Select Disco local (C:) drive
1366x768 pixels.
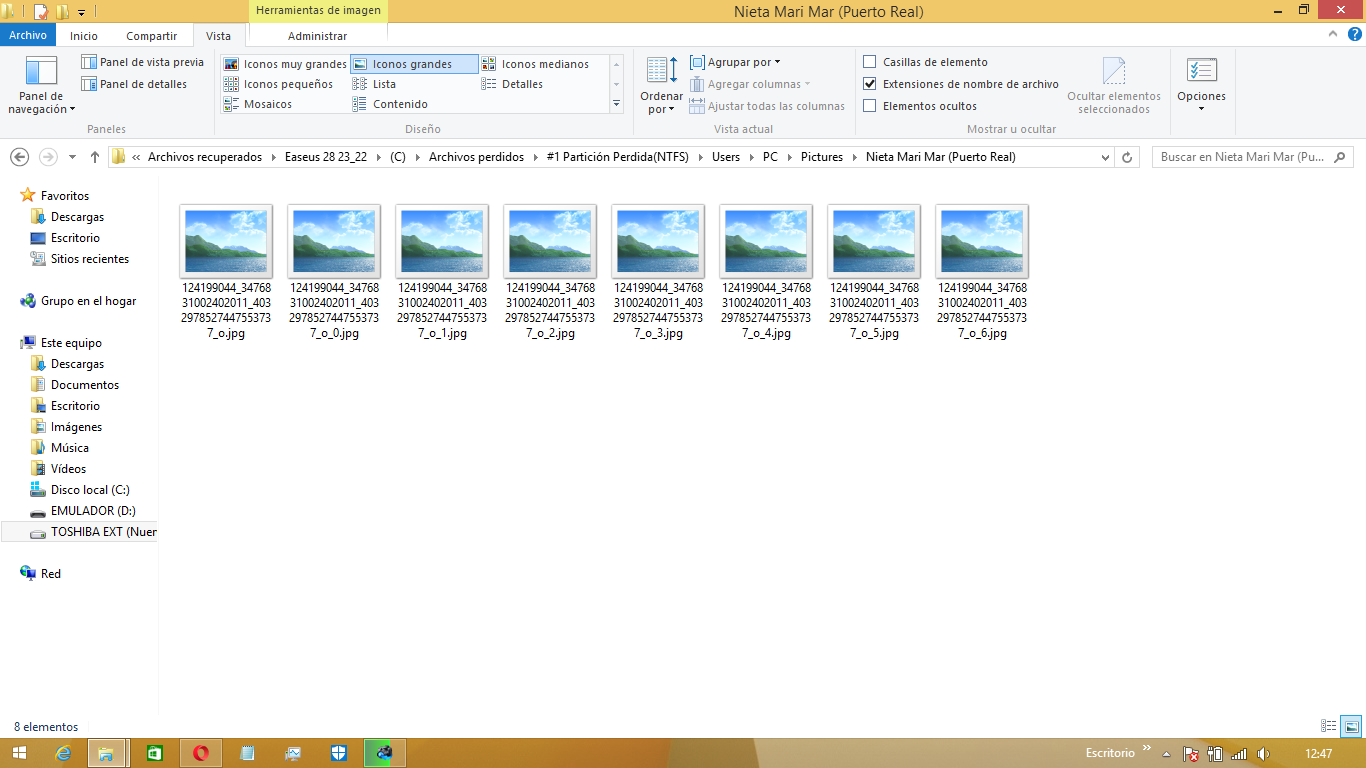pos(90,490)
